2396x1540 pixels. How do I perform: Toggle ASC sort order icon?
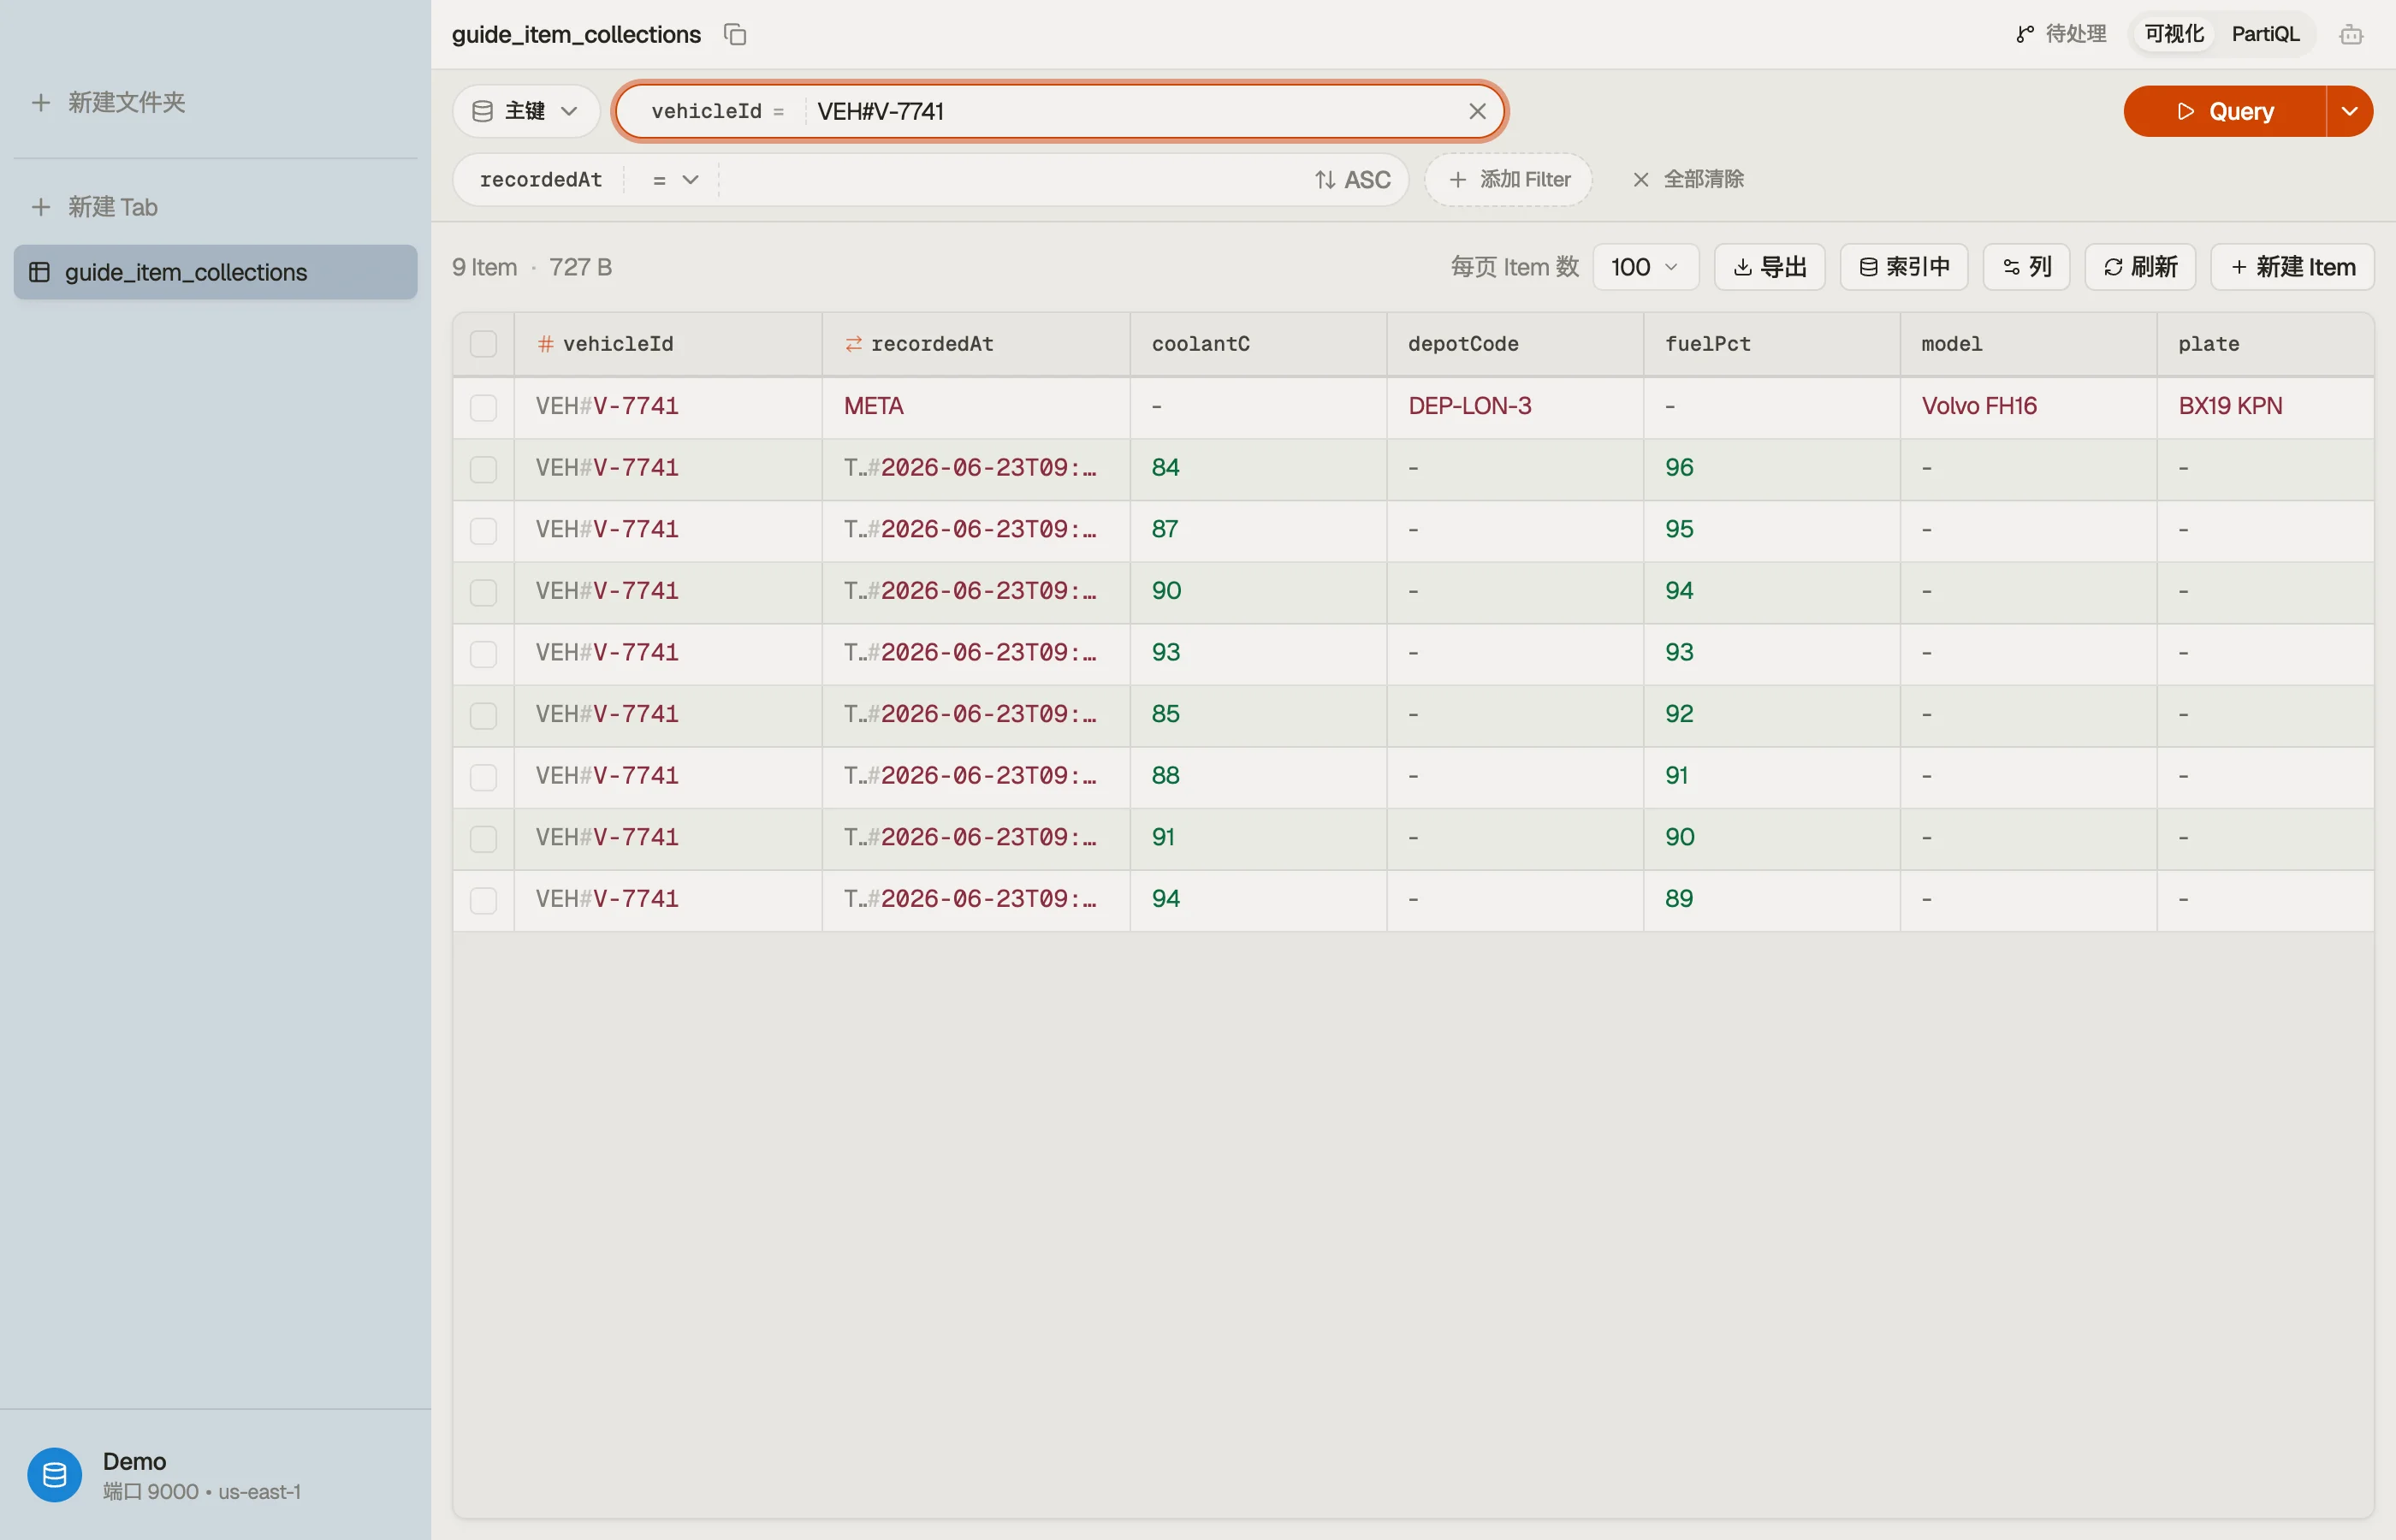coord(1324,180)
